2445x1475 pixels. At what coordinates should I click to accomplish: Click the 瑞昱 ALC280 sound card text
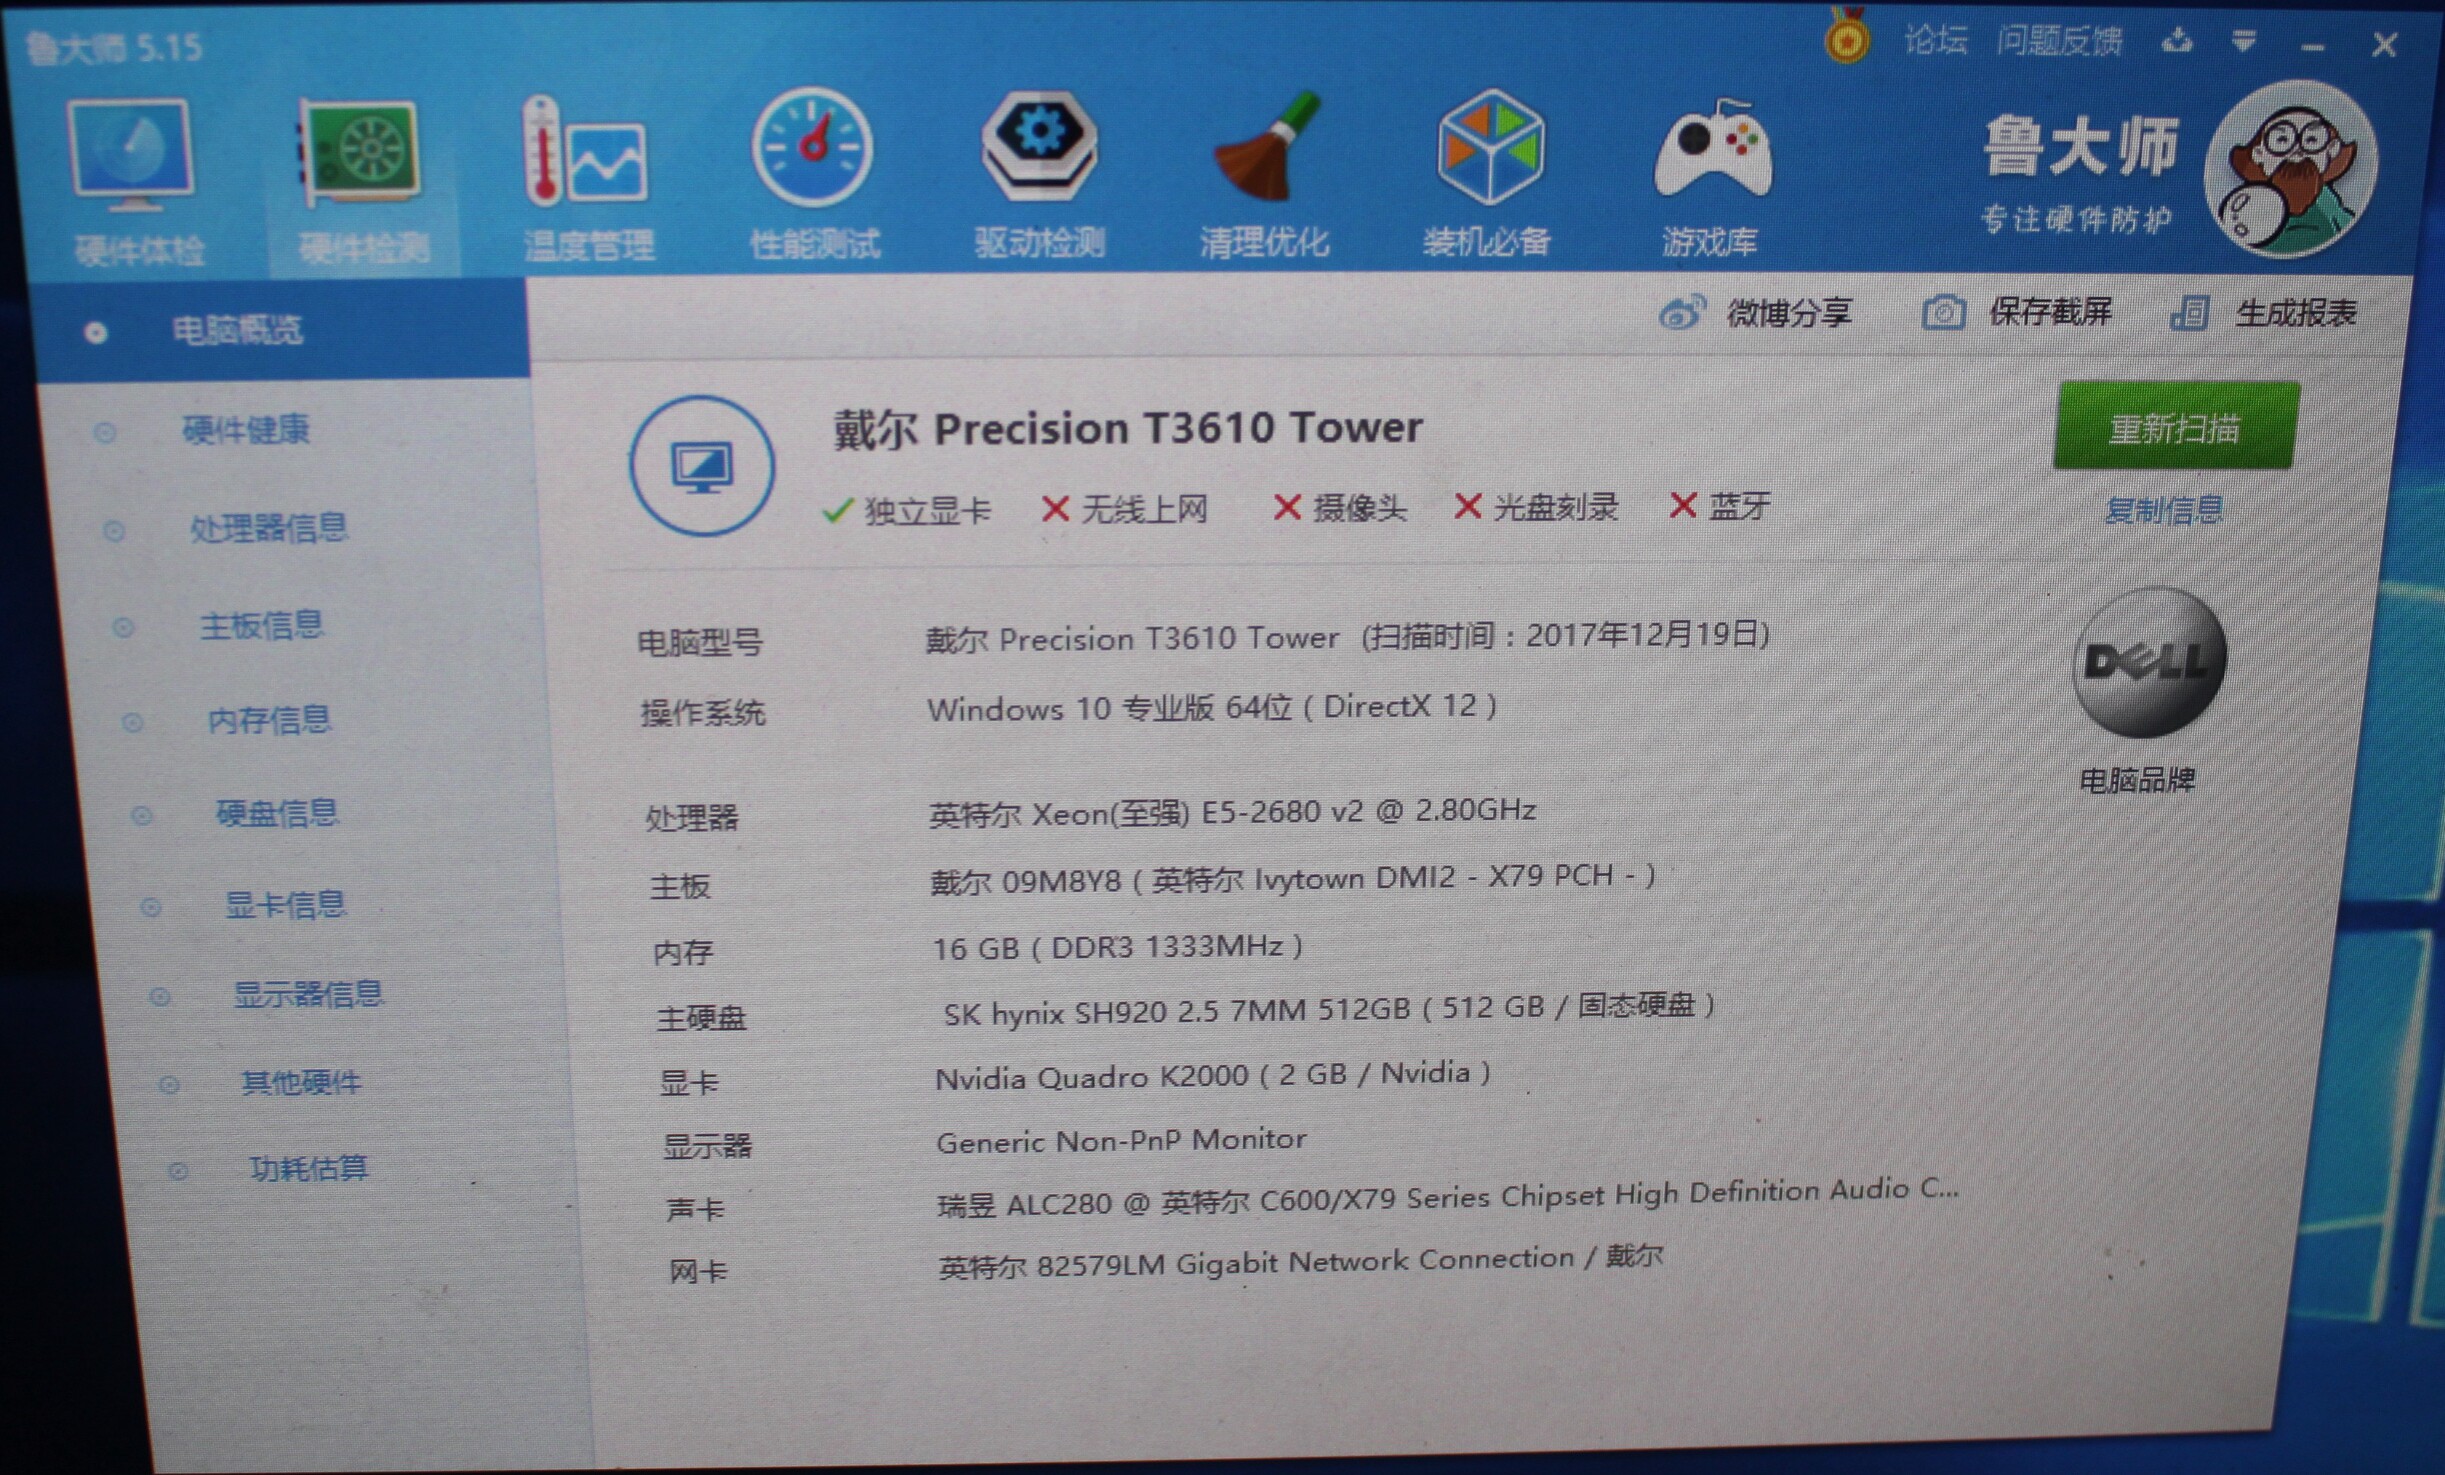[x=1448, y=1196]
